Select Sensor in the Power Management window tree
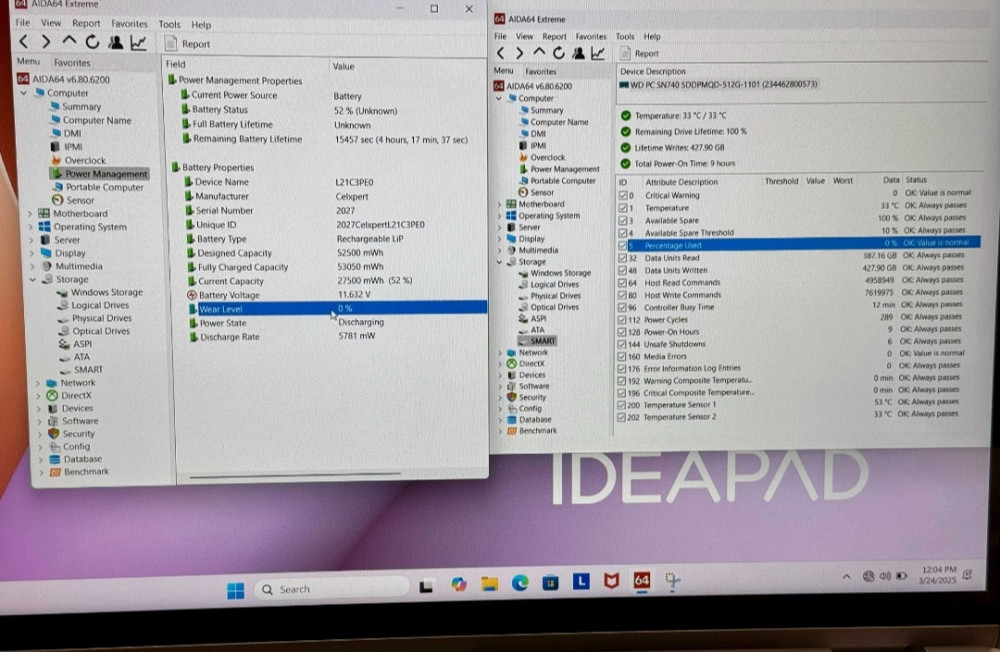 [80, 200]
